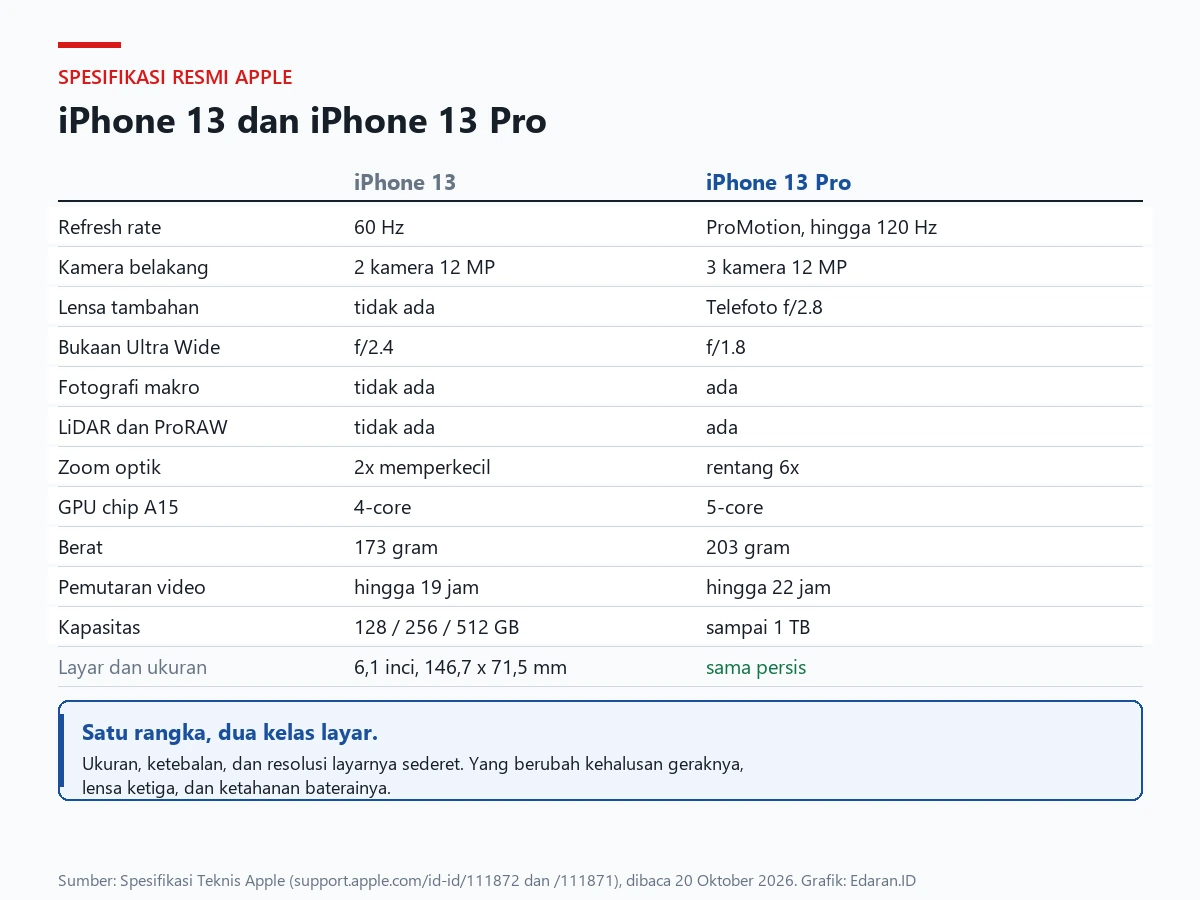1200x900 pixels.
Task: Click the "60 Hz" cell
Action: click(379, 227)
